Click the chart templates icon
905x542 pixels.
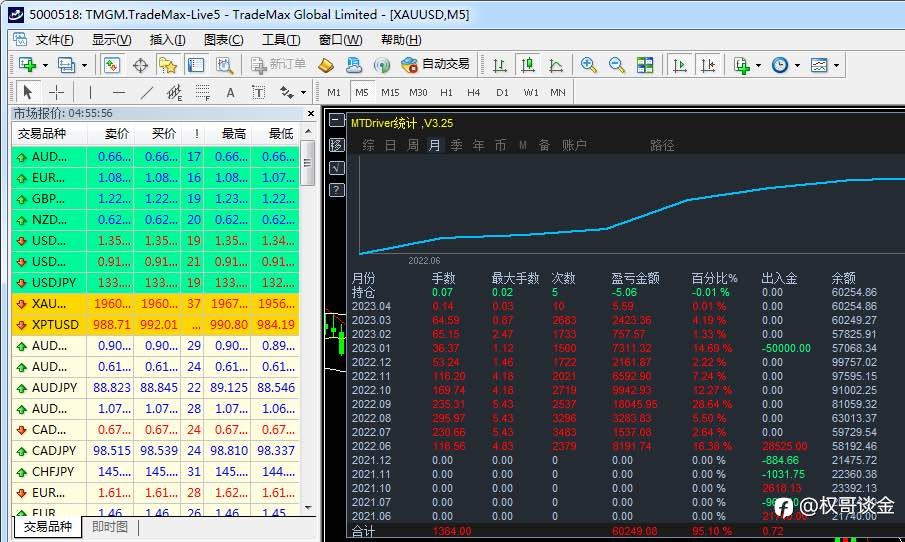819,65
